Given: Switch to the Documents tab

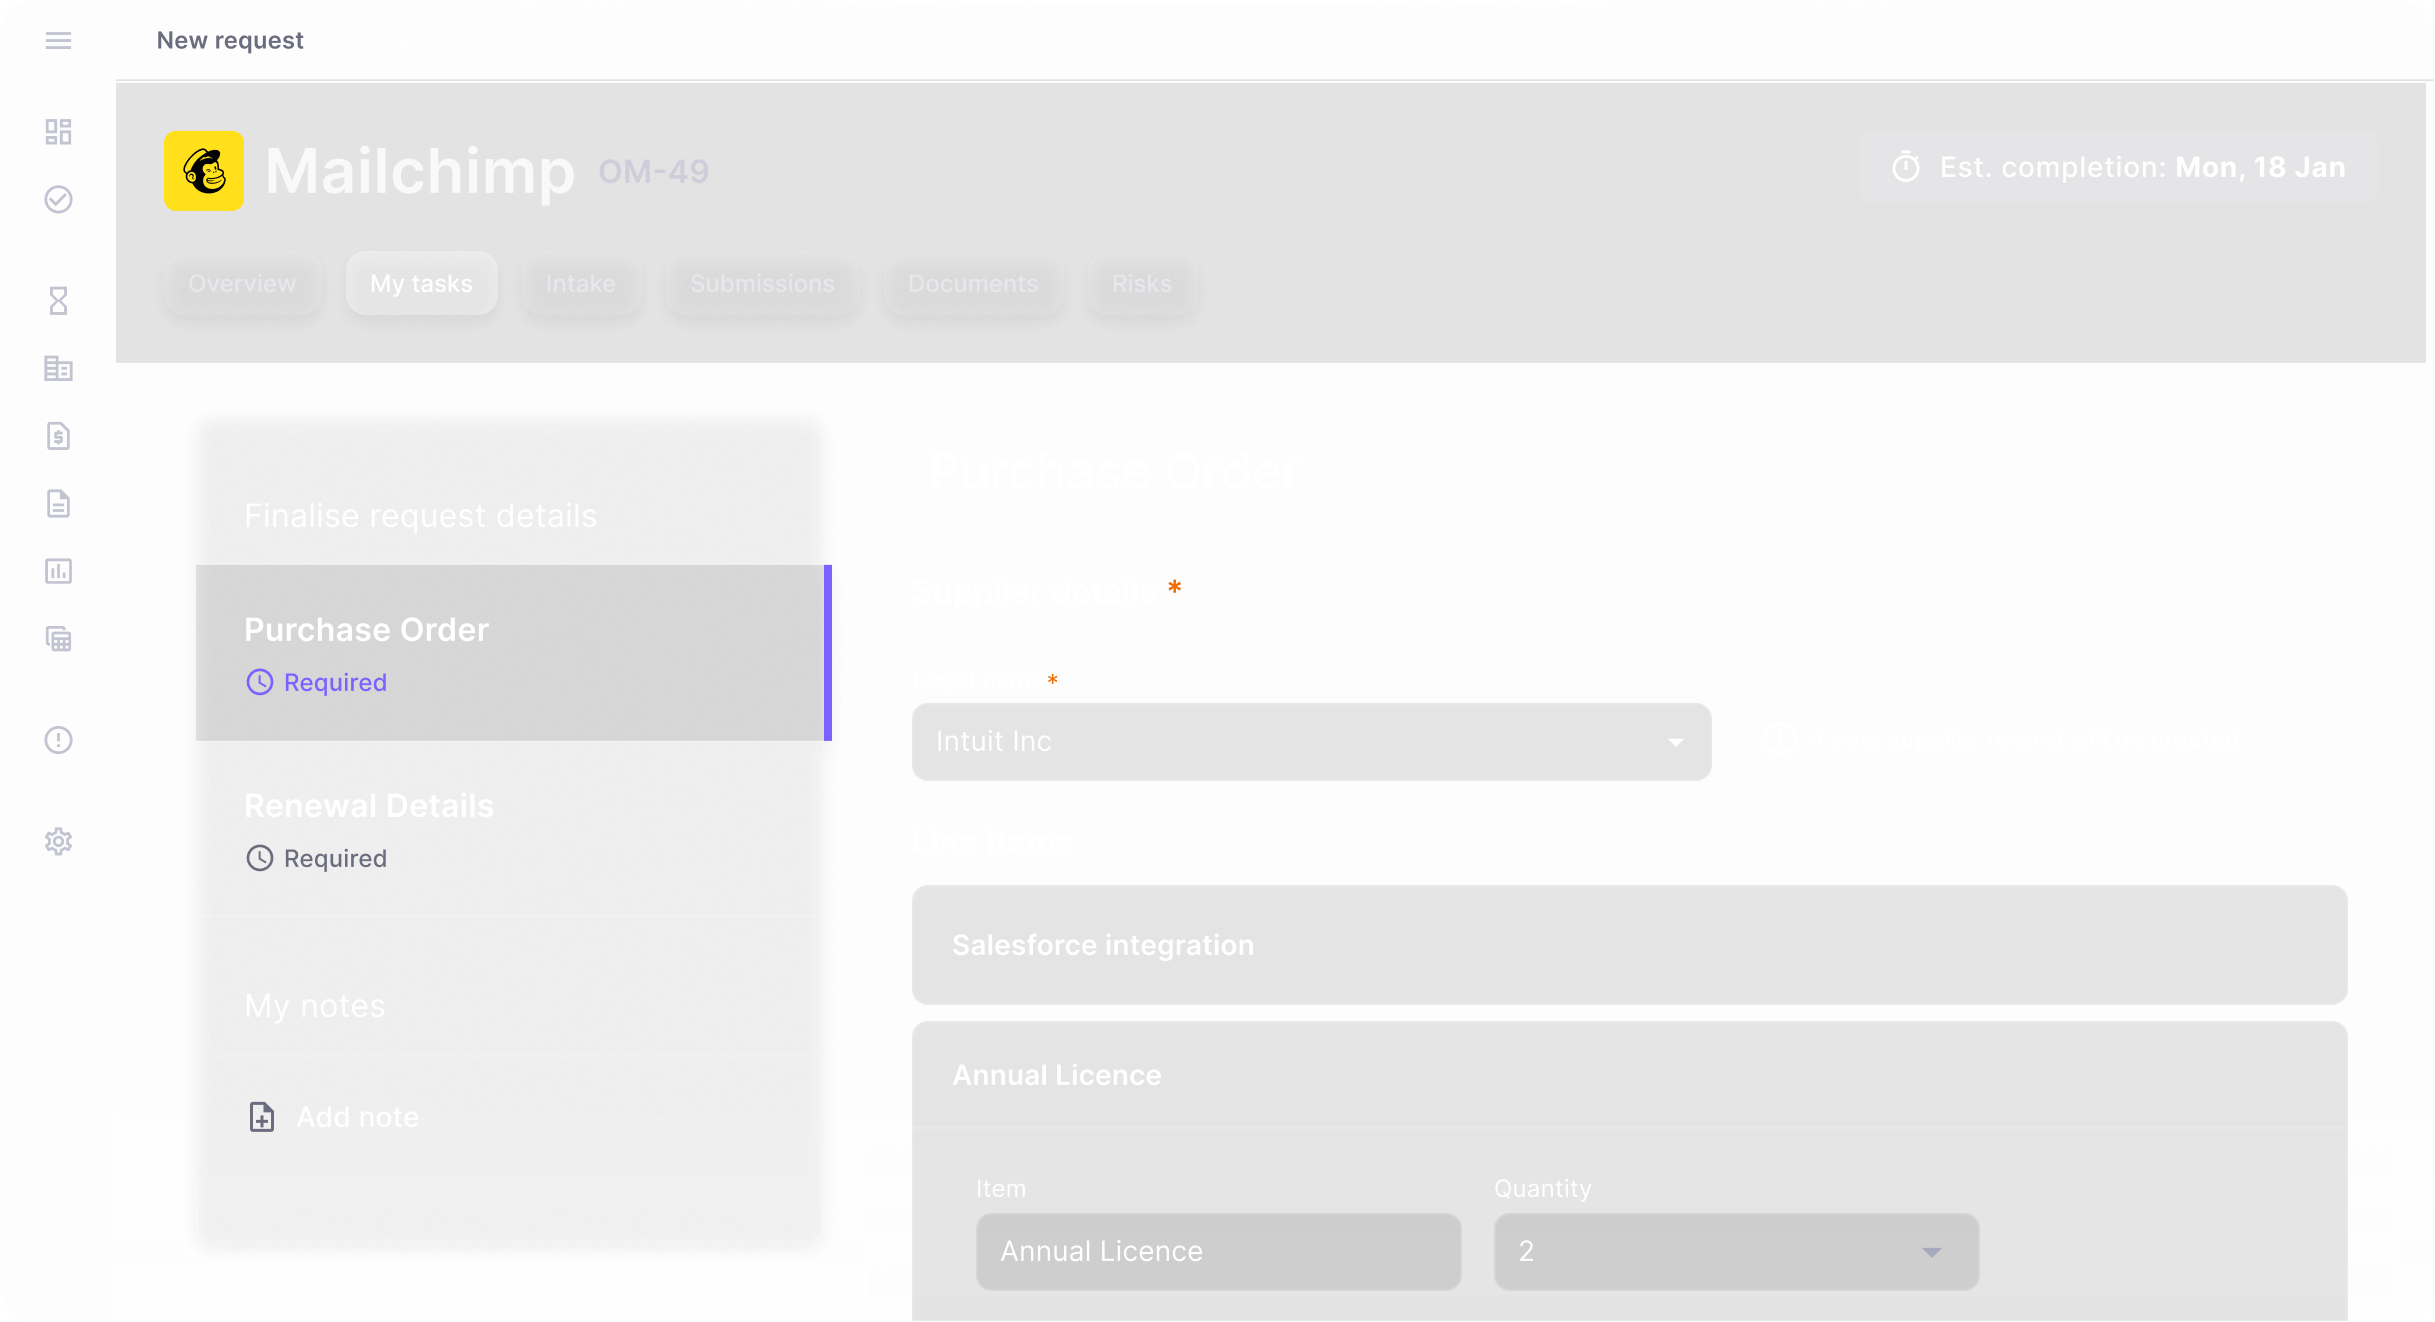Looking at the screenshot, I should pyautogui.click(x=973, y=284).
